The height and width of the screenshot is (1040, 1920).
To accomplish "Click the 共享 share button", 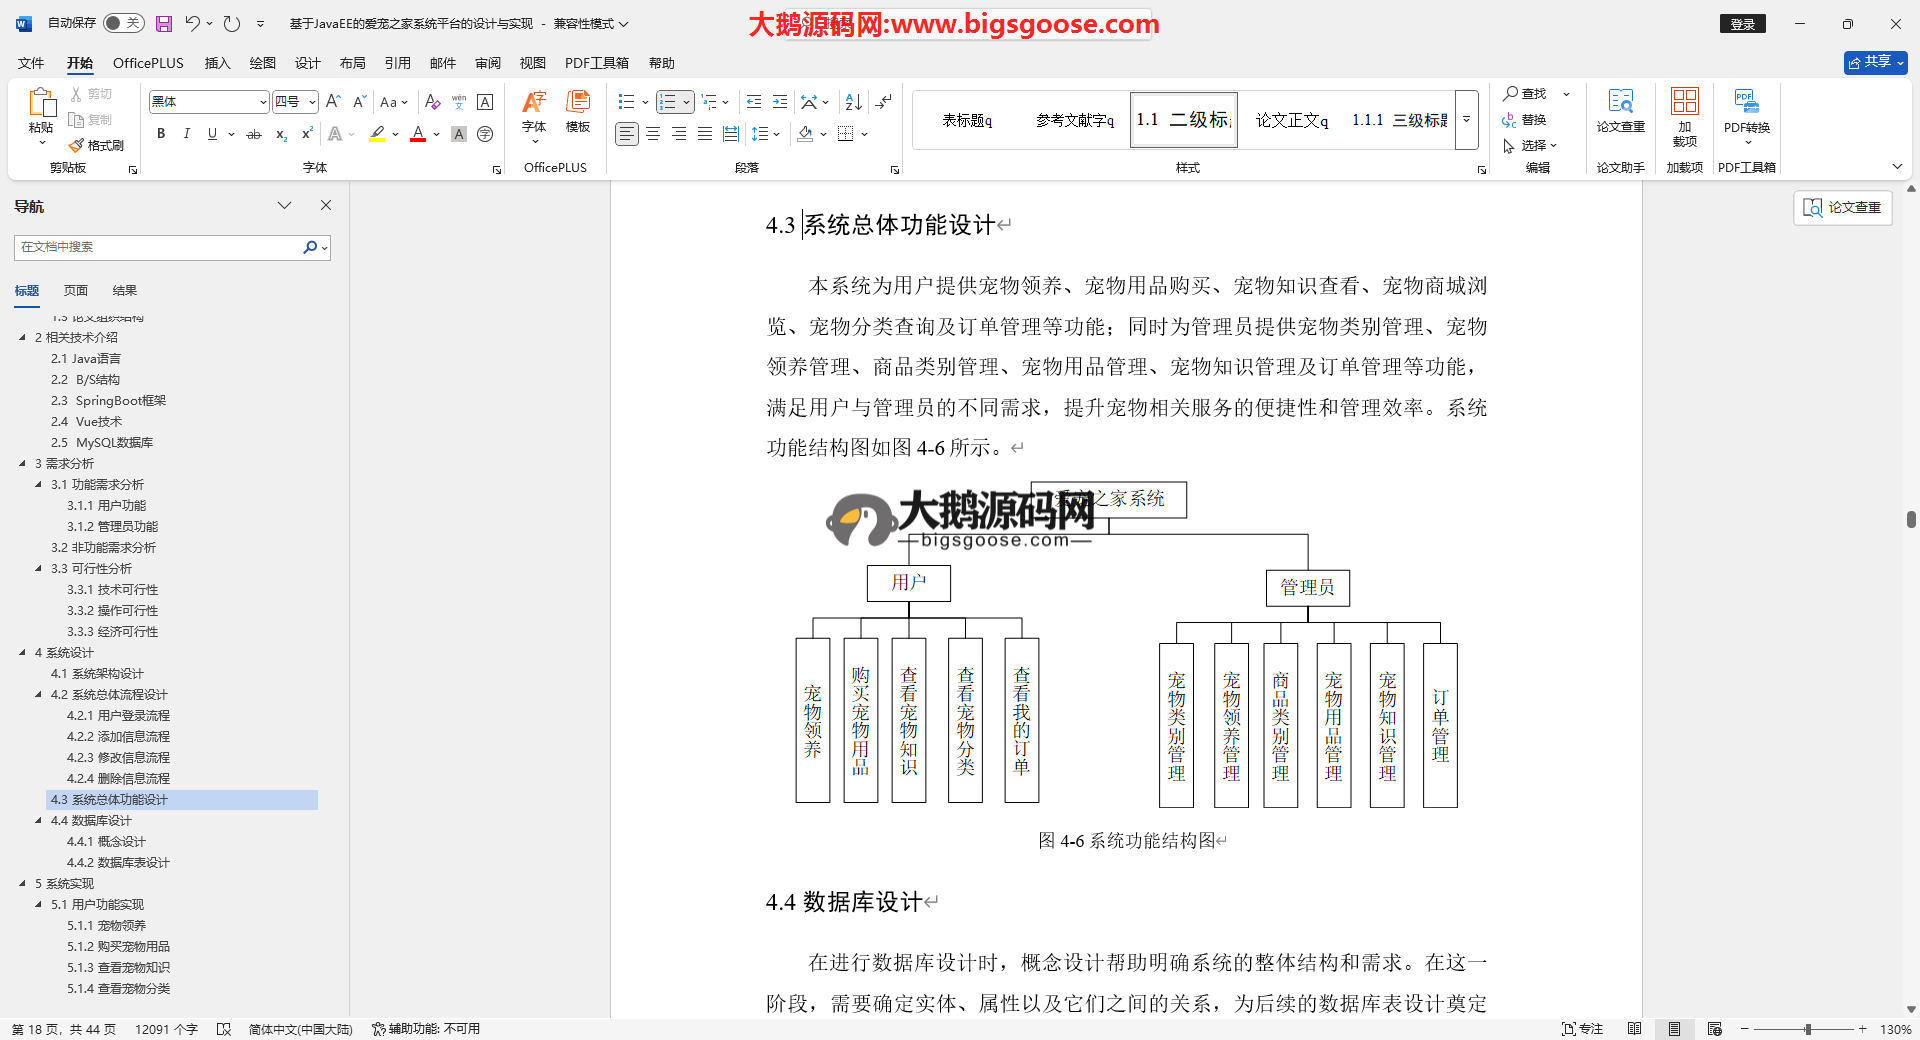I will (x=1875, y=62).
